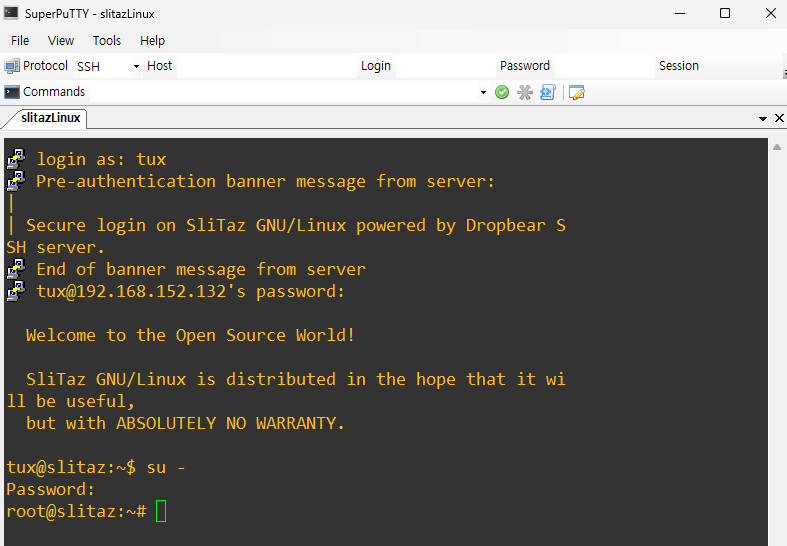
Task: Click PuTTY icon beside 'End of banner message'
Action: pos(16,268)
